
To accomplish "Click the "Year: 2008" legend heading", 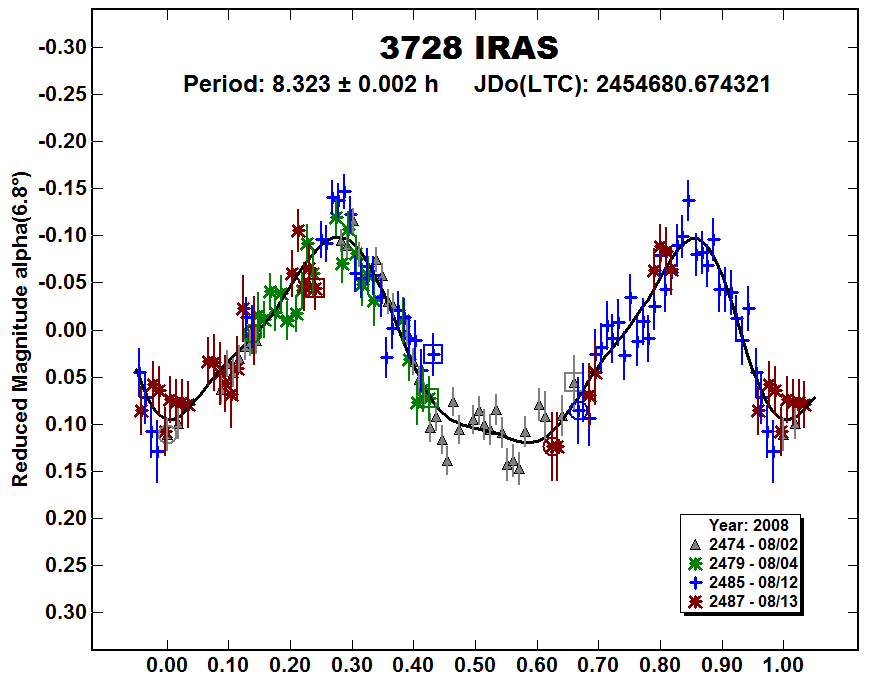I will pyautogui.click(x=748, y=525).
